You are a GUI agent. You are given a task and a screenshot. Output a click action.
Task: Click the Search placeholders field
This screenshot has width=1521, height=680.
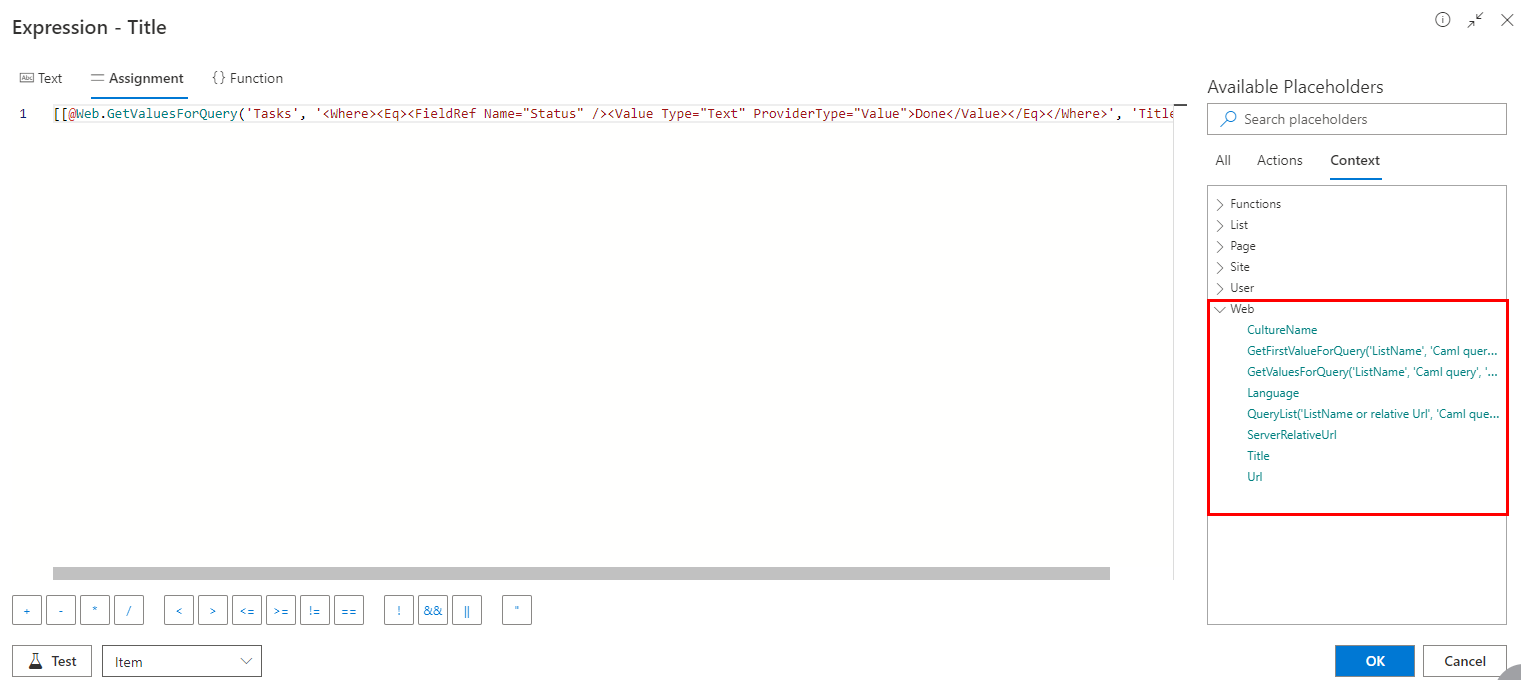coord(1357,119)
